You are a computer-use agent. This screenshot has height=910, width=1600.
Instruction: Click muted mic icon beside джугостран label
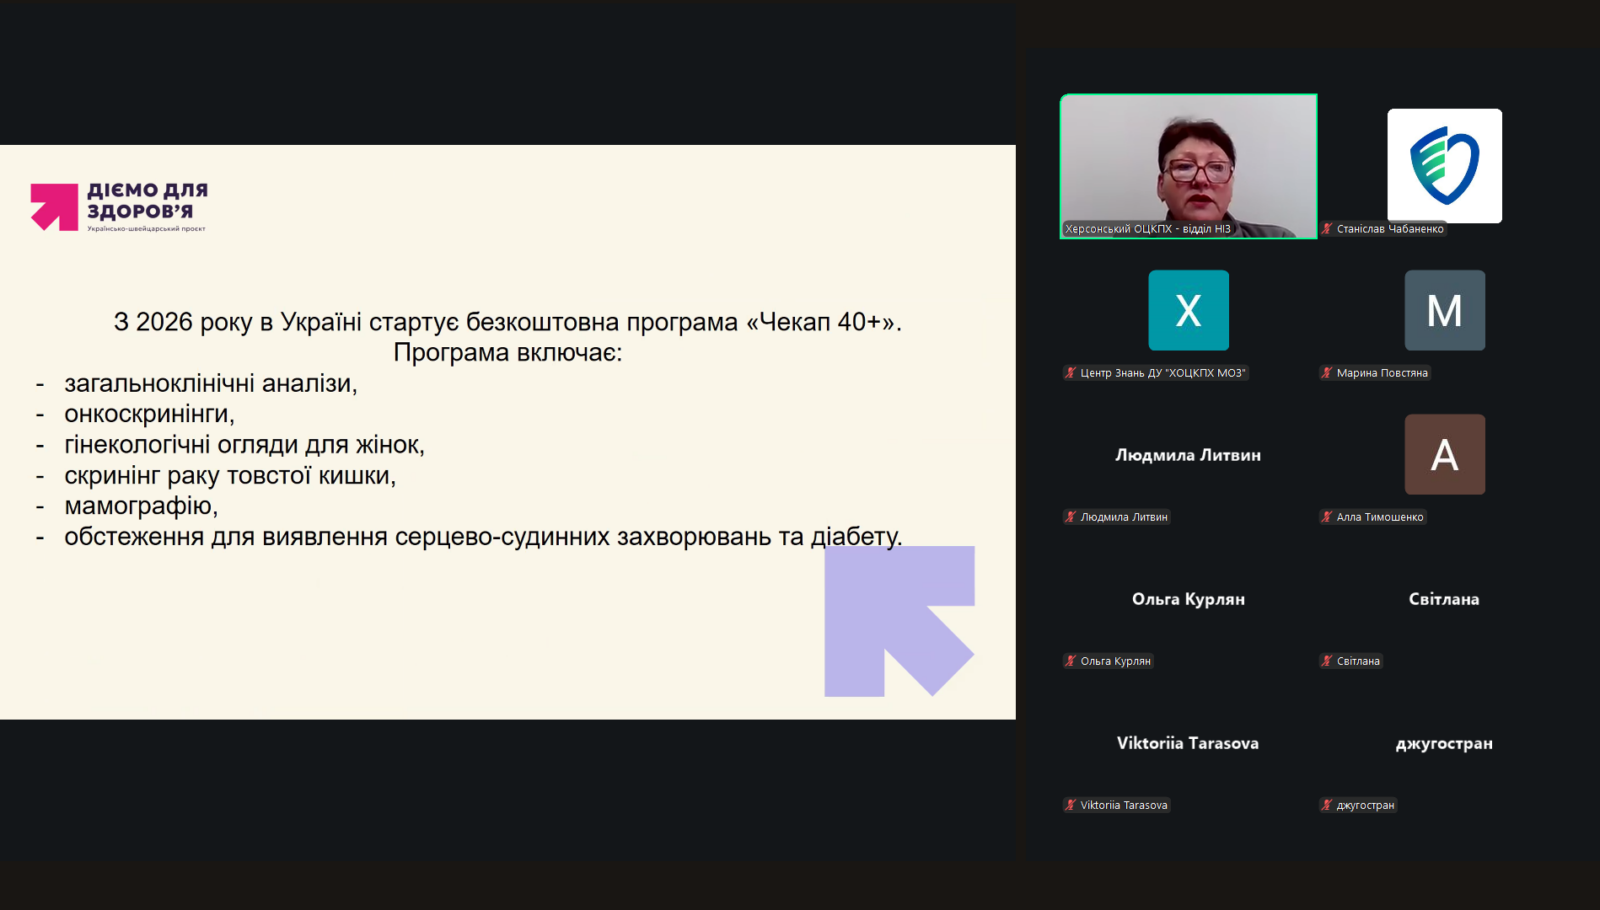1327,805
